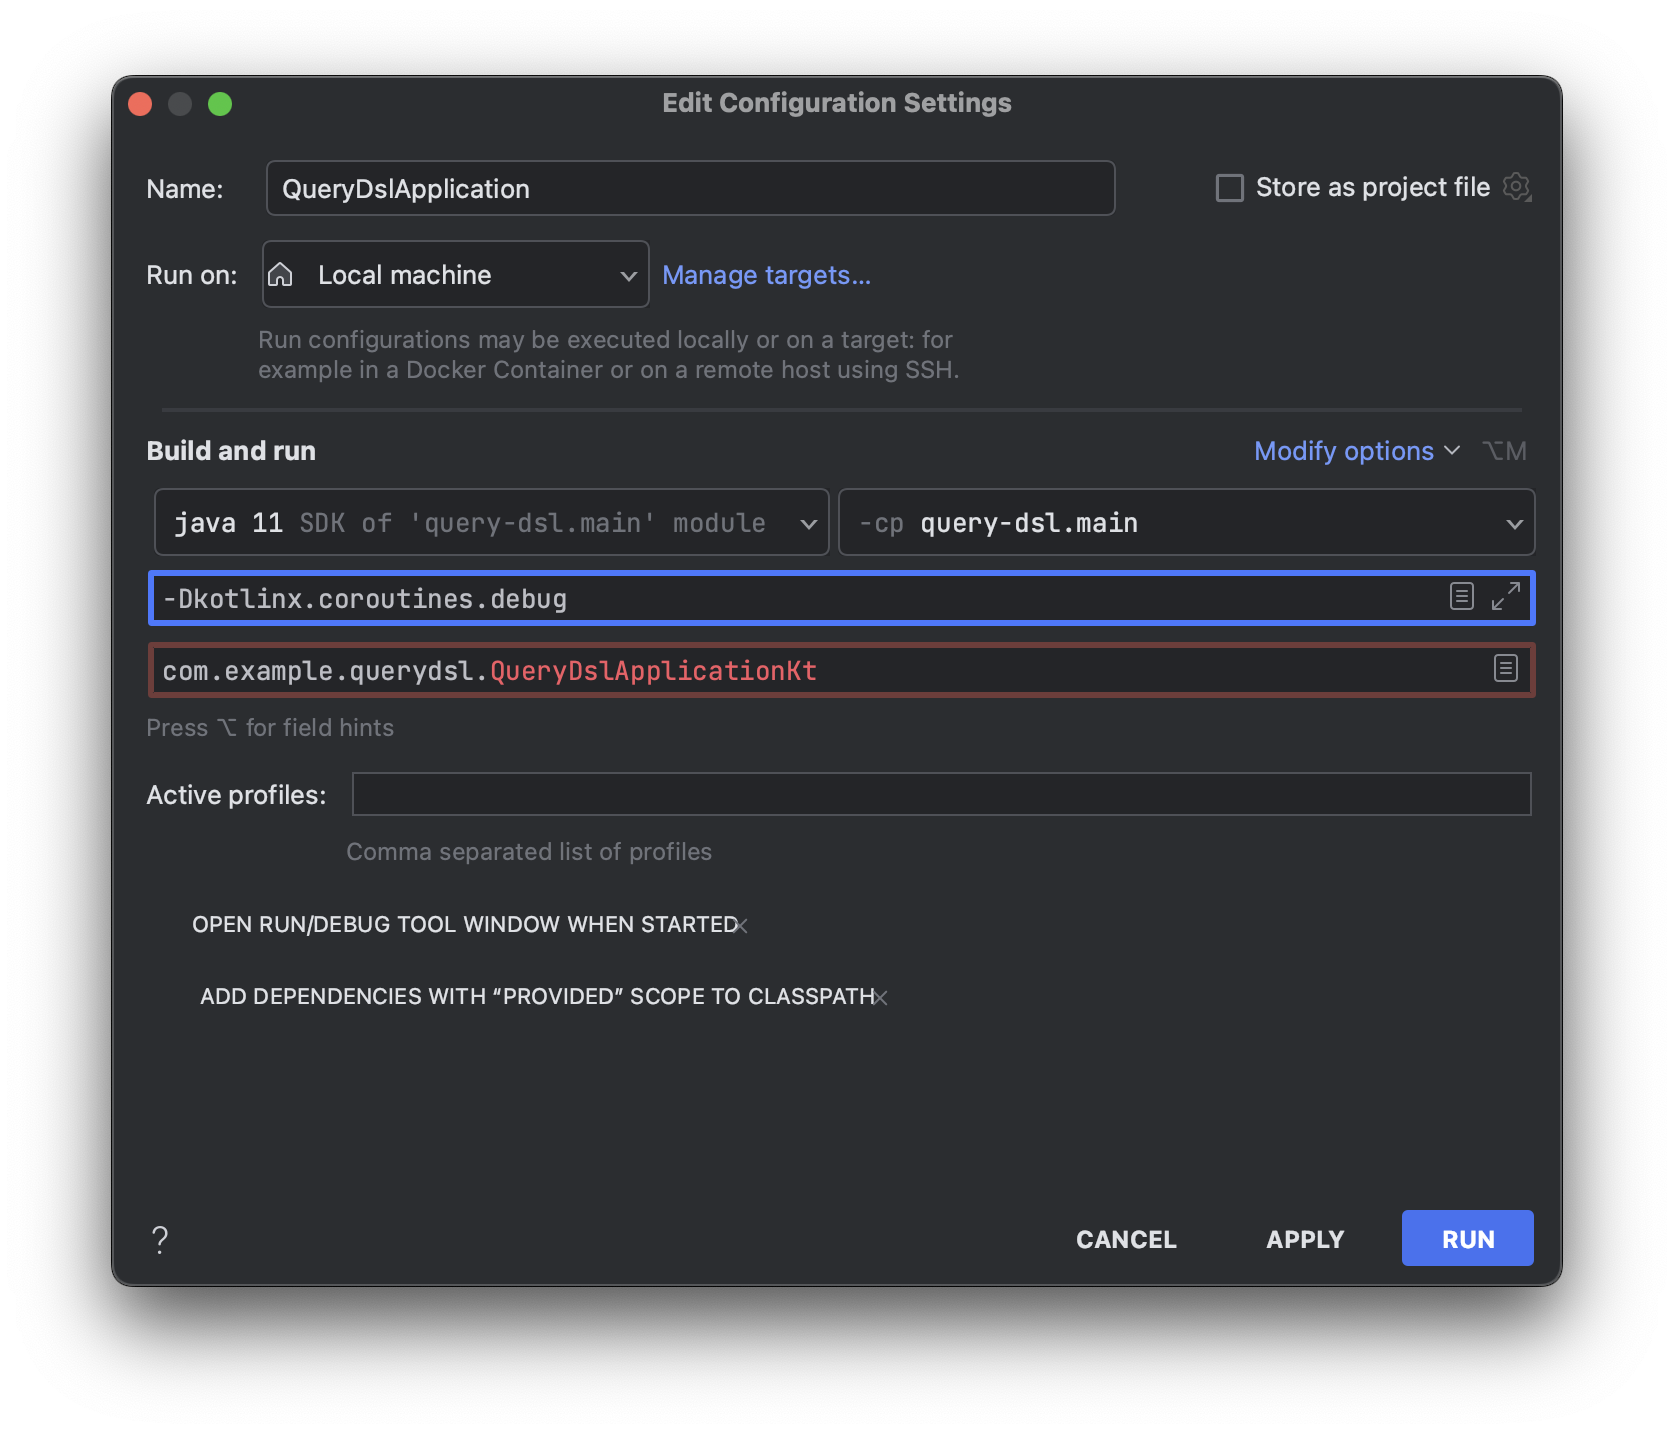Close the dialog with red window button
Screen dimensions: 1674x1434
(140, 104)
